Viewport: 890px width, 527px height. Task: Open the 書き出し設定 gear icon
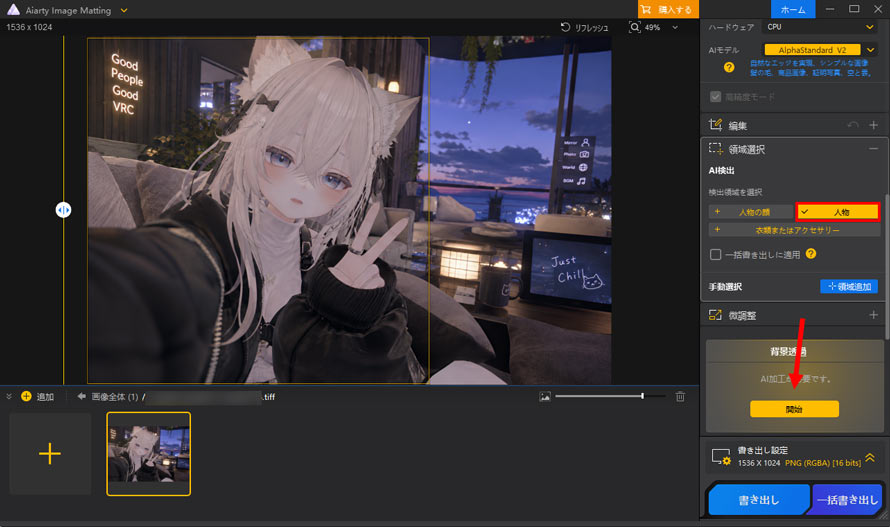(721, 457)
